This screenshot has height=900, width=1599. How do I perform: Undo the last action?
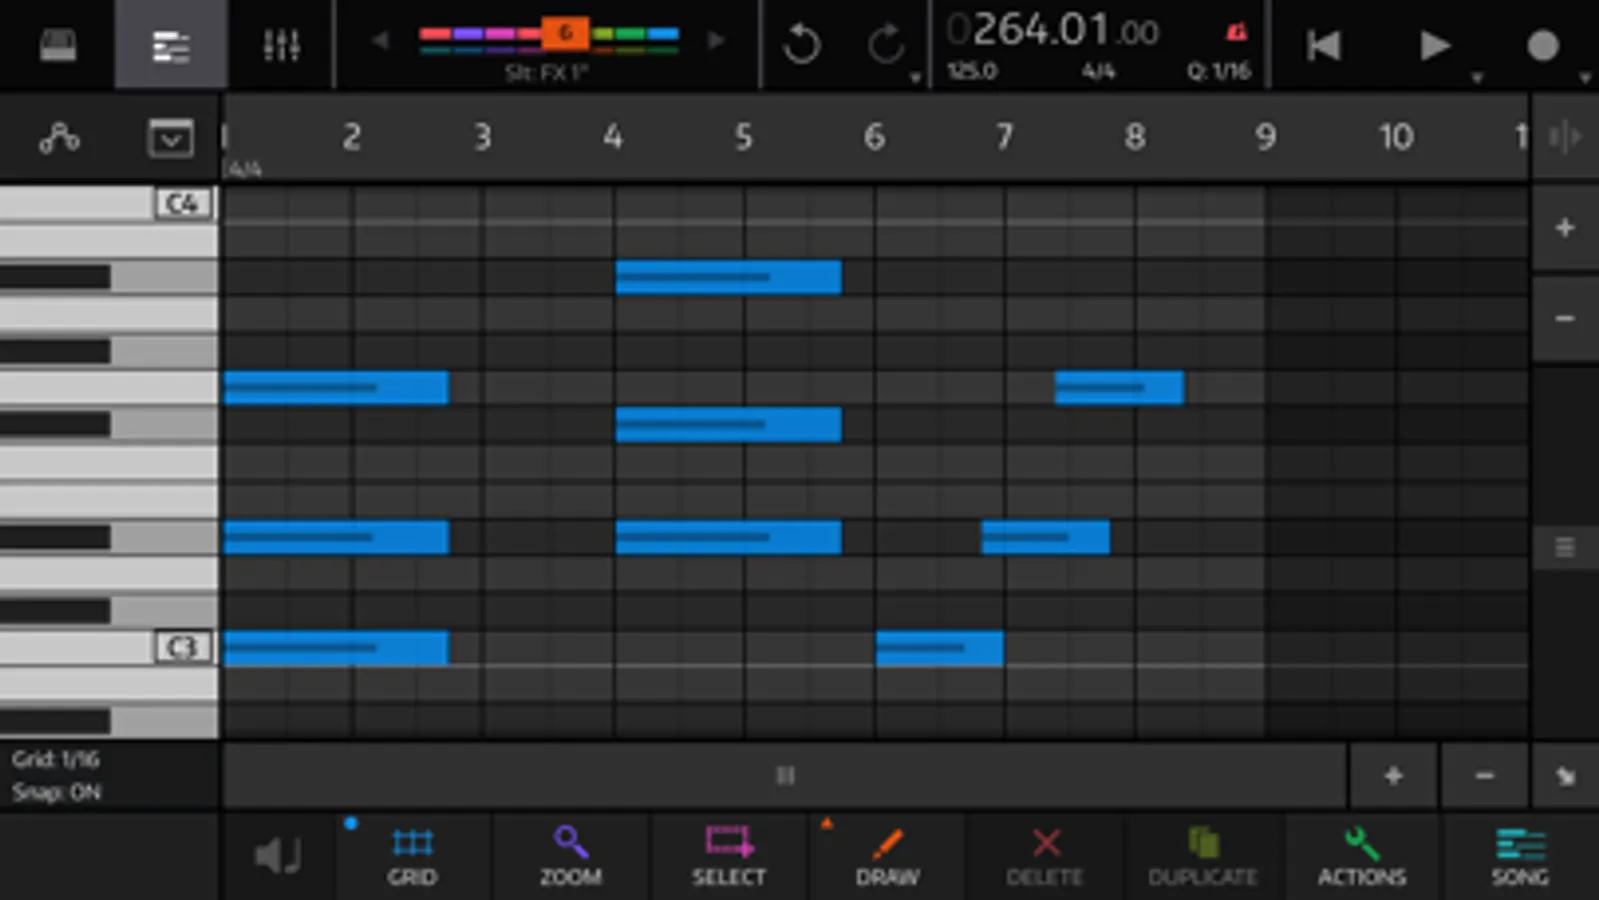[801, 44]
